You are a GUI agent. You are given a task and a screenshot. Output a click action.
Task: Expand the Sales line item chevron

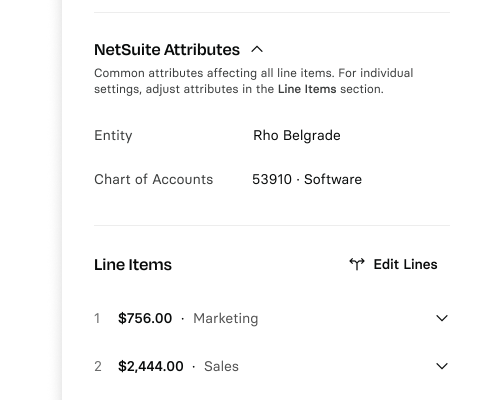point(442,366)
